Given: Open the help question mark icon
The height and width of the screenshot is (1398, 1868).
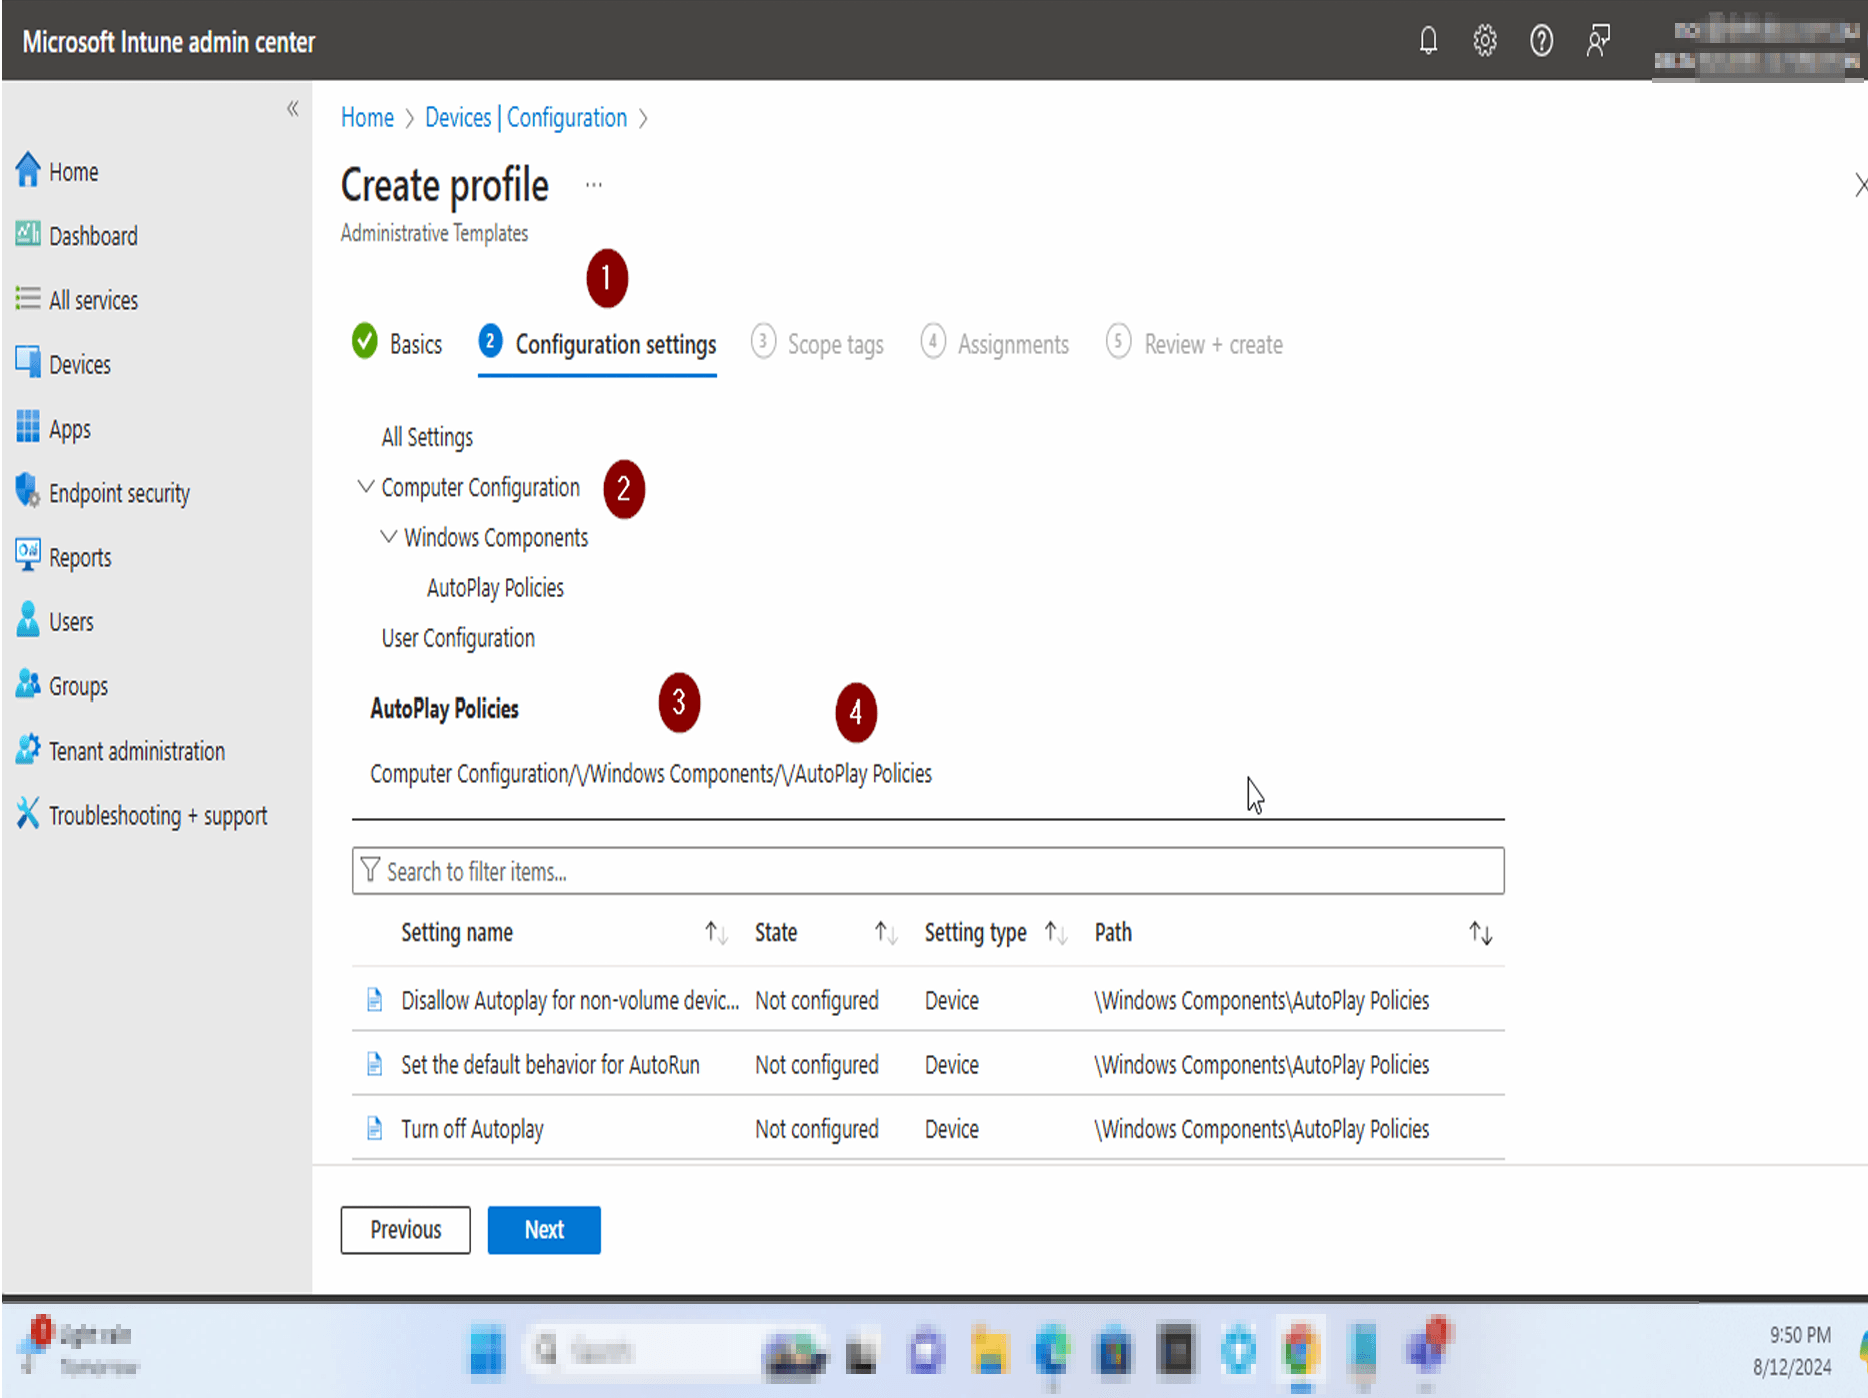Looking at the screenshot, I should tap(1541, 41).
